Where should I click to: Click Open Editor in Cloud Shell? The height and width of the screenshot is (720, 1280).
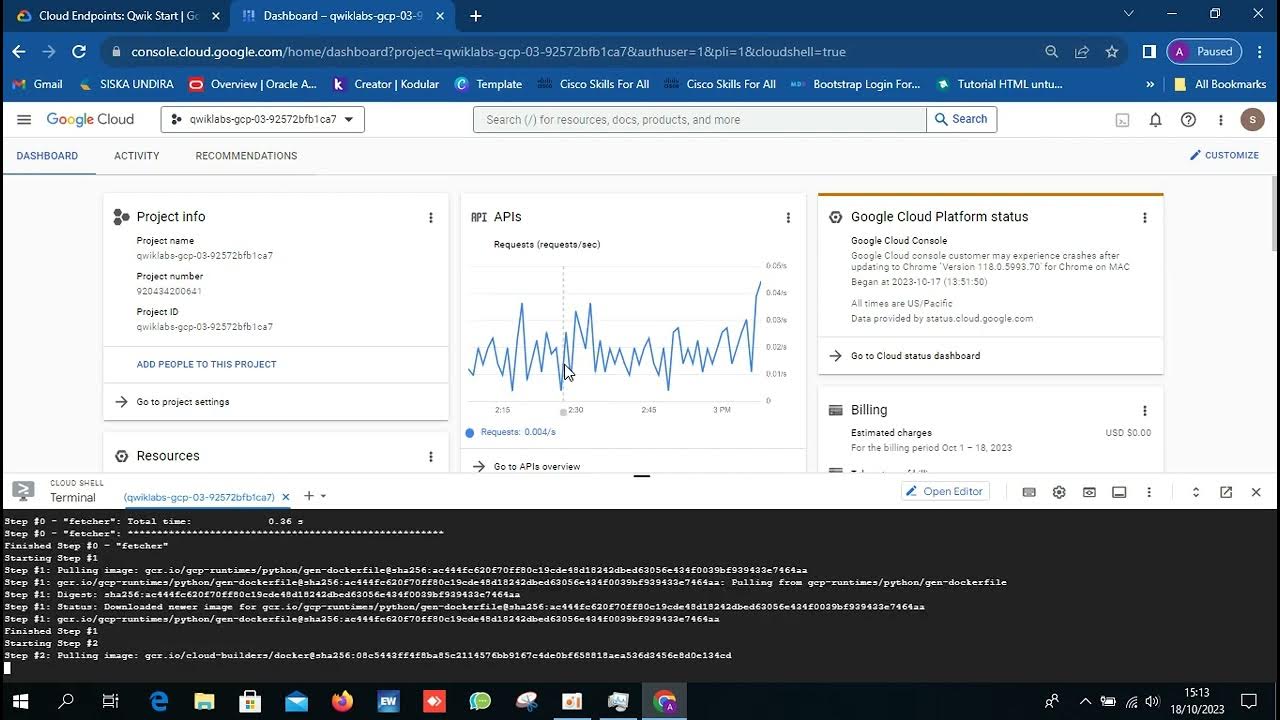coord(945,491)
